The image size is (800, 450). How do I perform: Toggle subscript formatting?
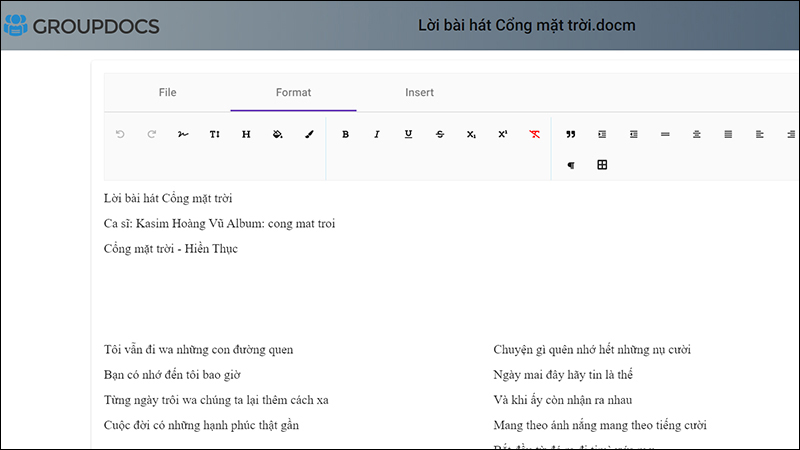point(471,134)
